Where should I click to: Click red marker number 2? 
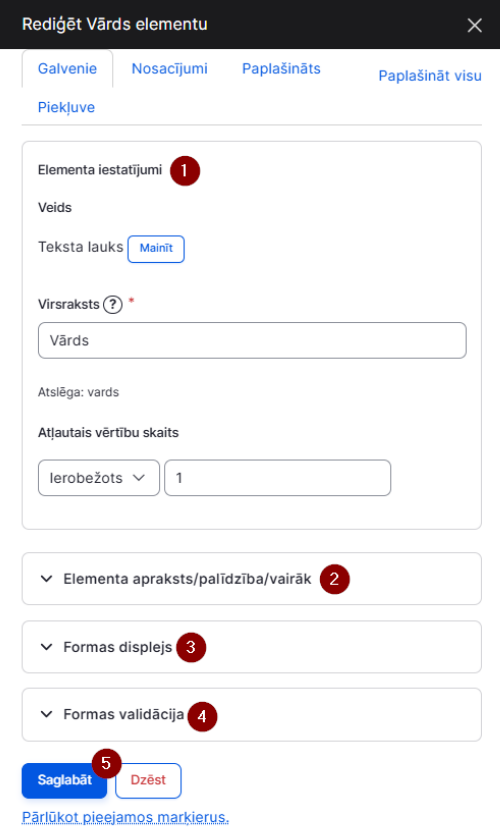(x=335, y=579)
